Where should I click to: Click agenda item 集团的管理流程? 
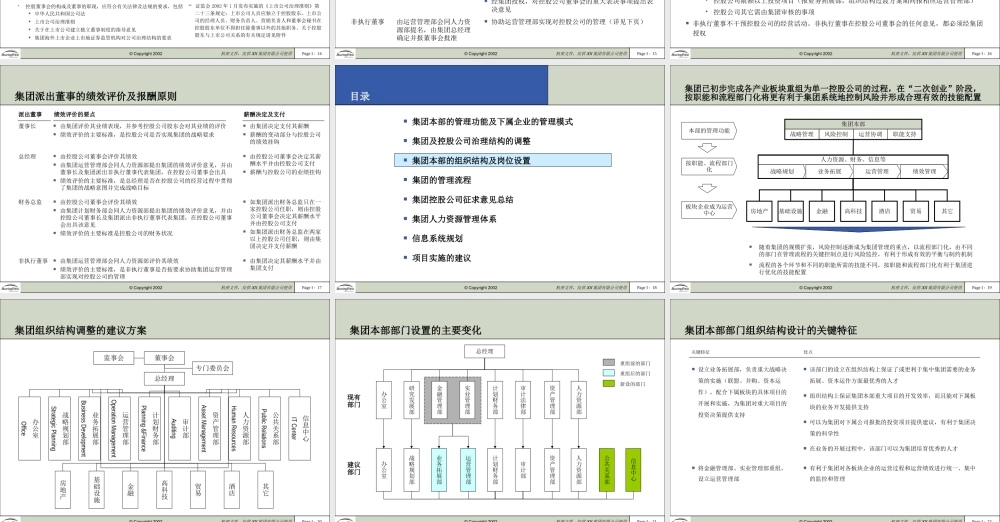click(441, 180)
